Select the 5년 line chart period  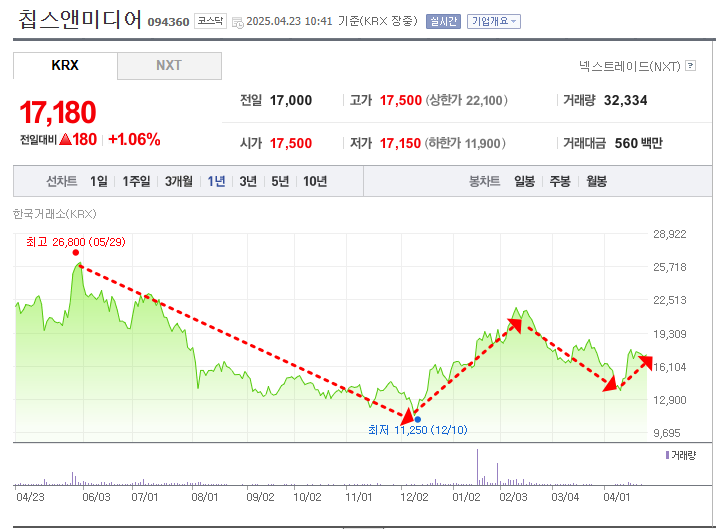click(x=280, y=181)
